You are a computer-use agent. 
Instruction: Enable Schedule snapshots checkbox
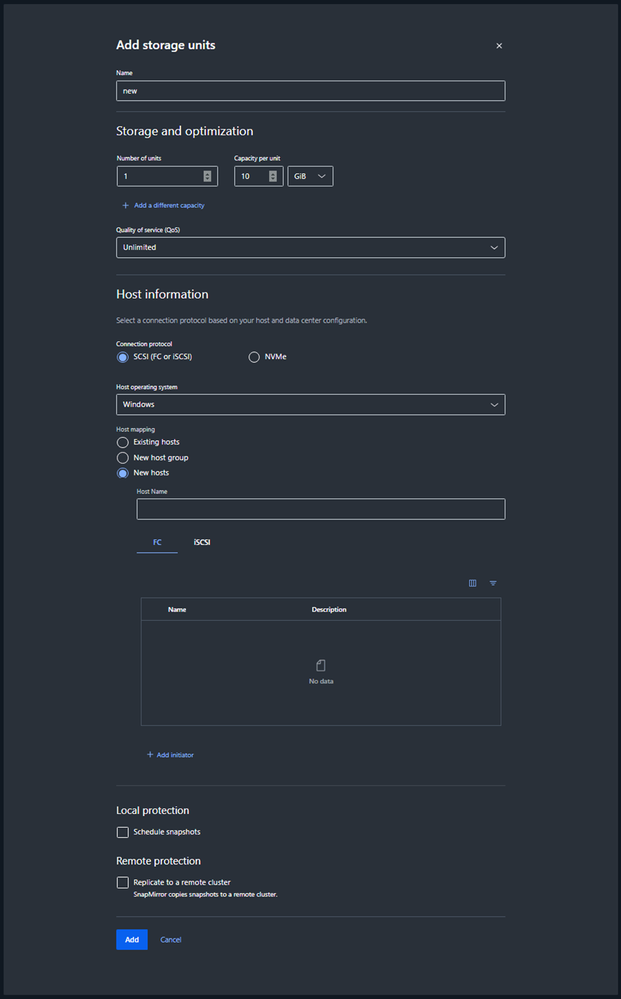pyautogui.click(x=123, y=832)
